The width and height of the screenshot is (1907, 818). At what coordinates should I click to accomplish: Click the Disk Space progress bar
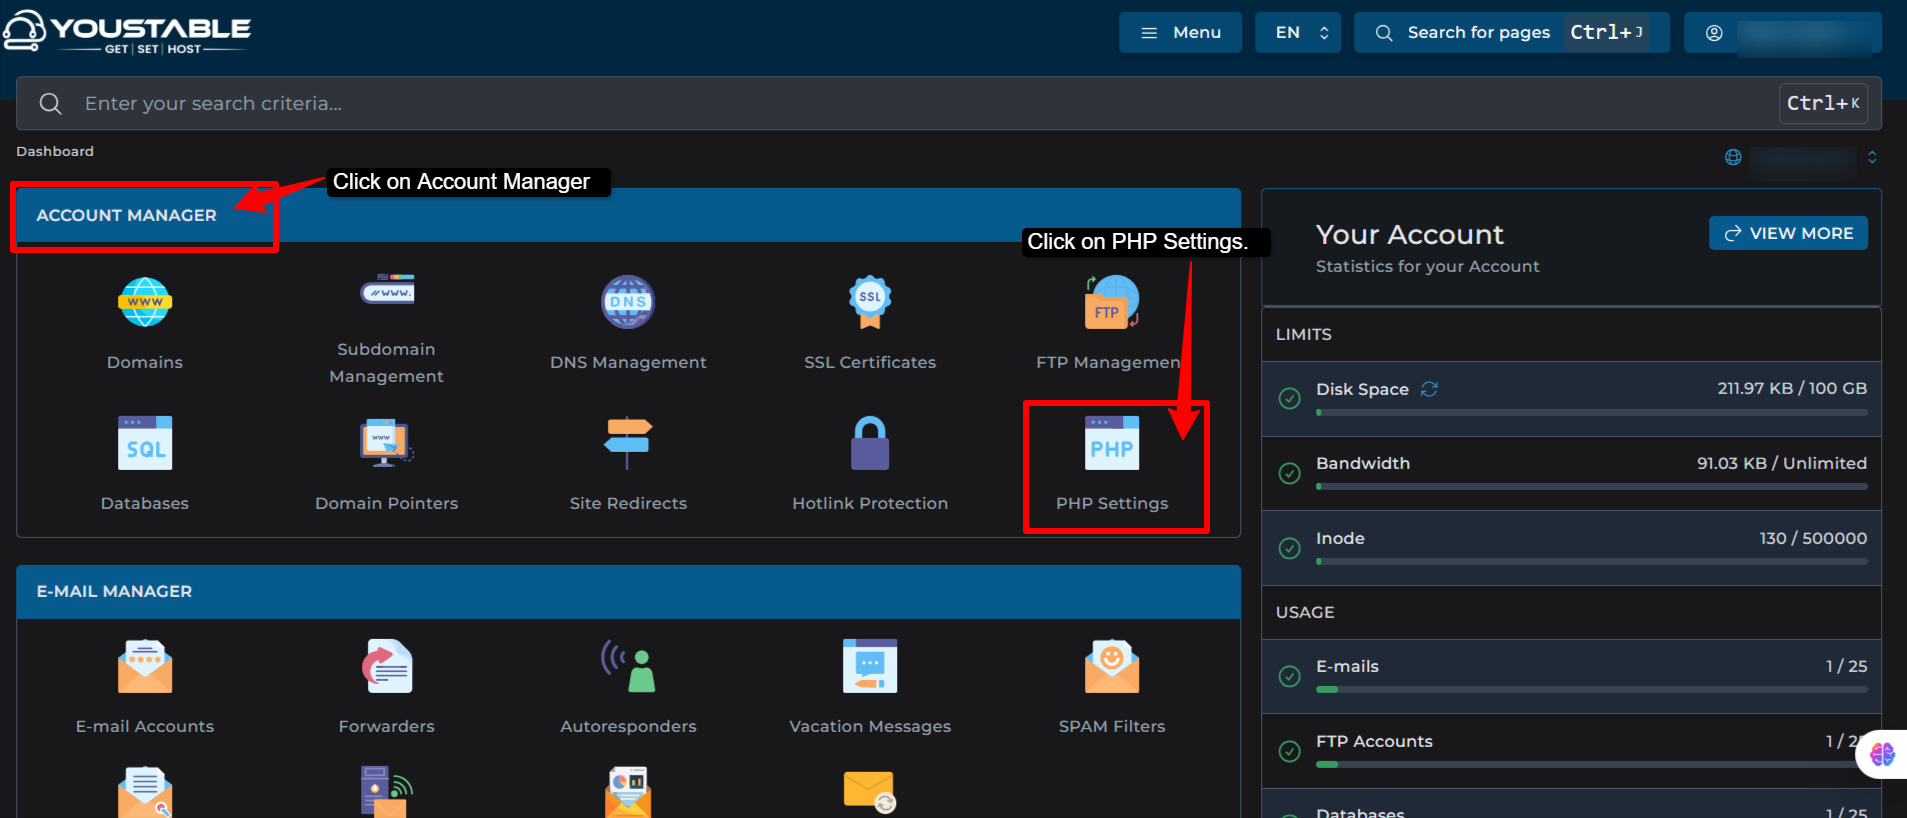click(x=1592, y=412)
